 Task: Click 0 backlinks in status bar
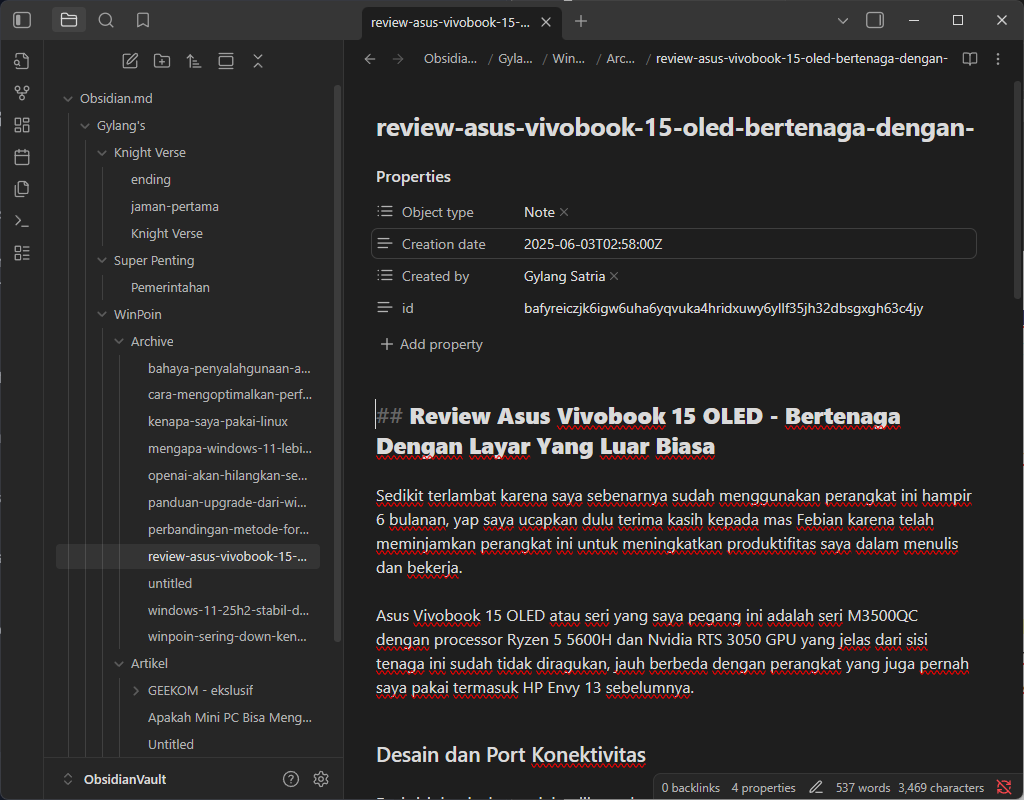coord(690,788)
